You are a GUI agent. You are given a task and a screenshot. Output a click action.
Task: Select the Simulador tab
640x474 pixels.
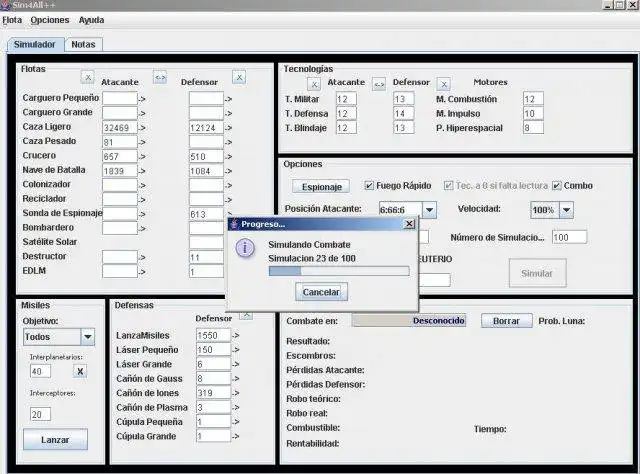pyautogui.click(x=35, y=45)
